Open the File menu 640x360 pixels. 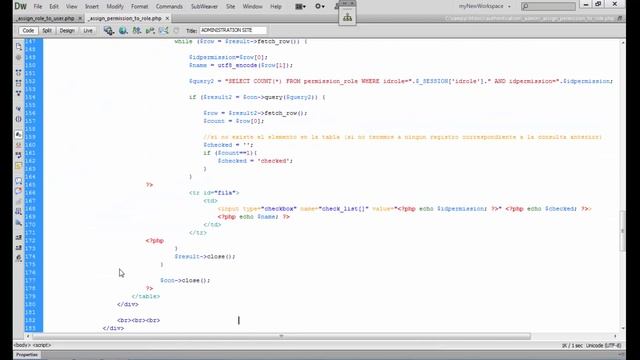click(38, 7)
